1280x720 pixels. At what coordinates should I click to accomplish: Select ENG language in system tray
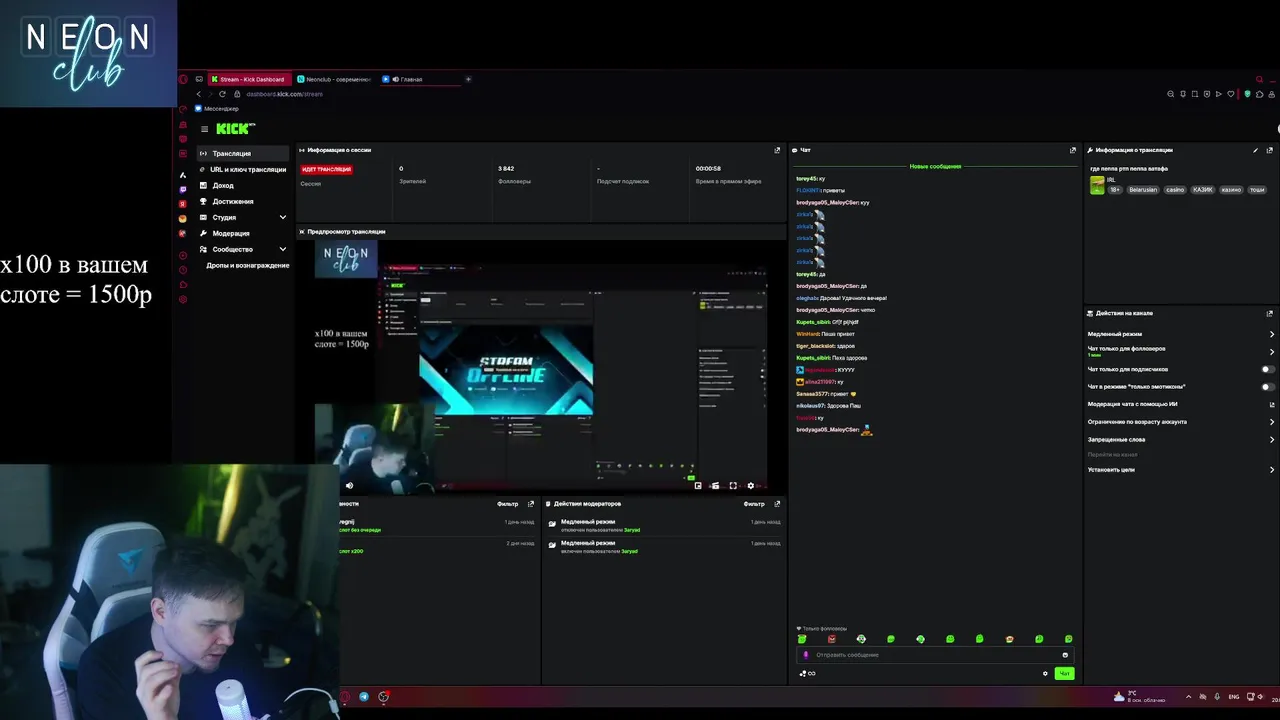[x=1234, y=697]
